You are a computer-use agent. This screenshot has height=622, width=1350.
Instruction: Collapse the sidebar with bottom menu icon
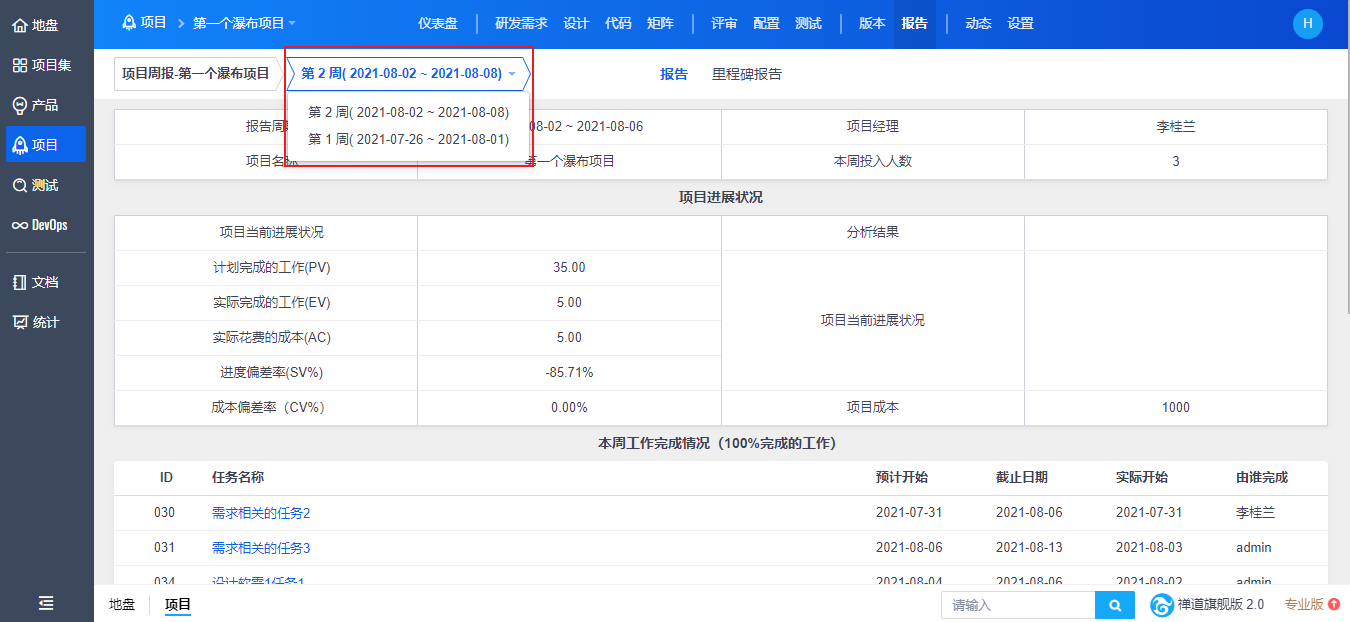click(46, 603)
